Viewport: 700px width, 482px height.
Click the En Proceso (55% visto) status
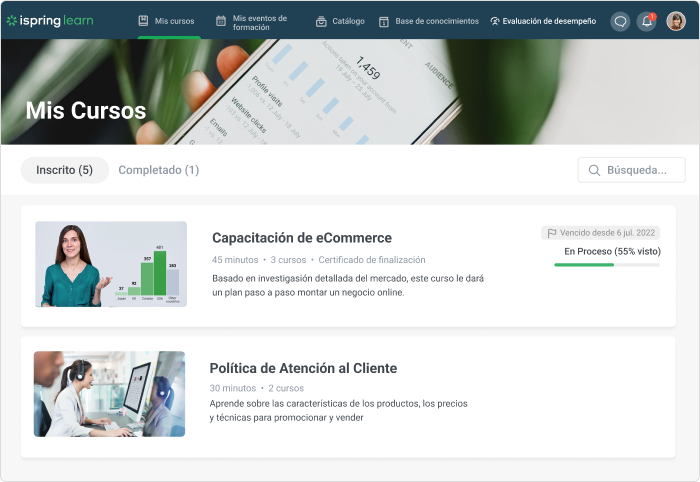pos(612,251)
